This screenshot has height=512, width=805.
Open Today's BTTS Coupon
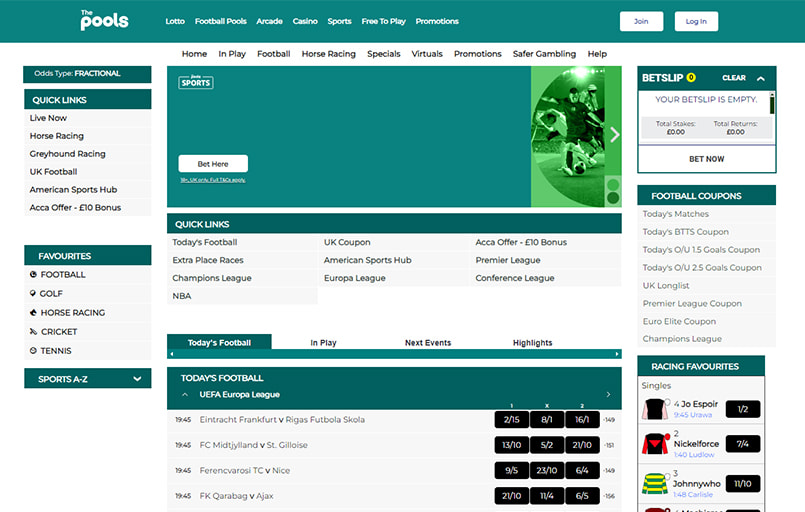[706, 232]
